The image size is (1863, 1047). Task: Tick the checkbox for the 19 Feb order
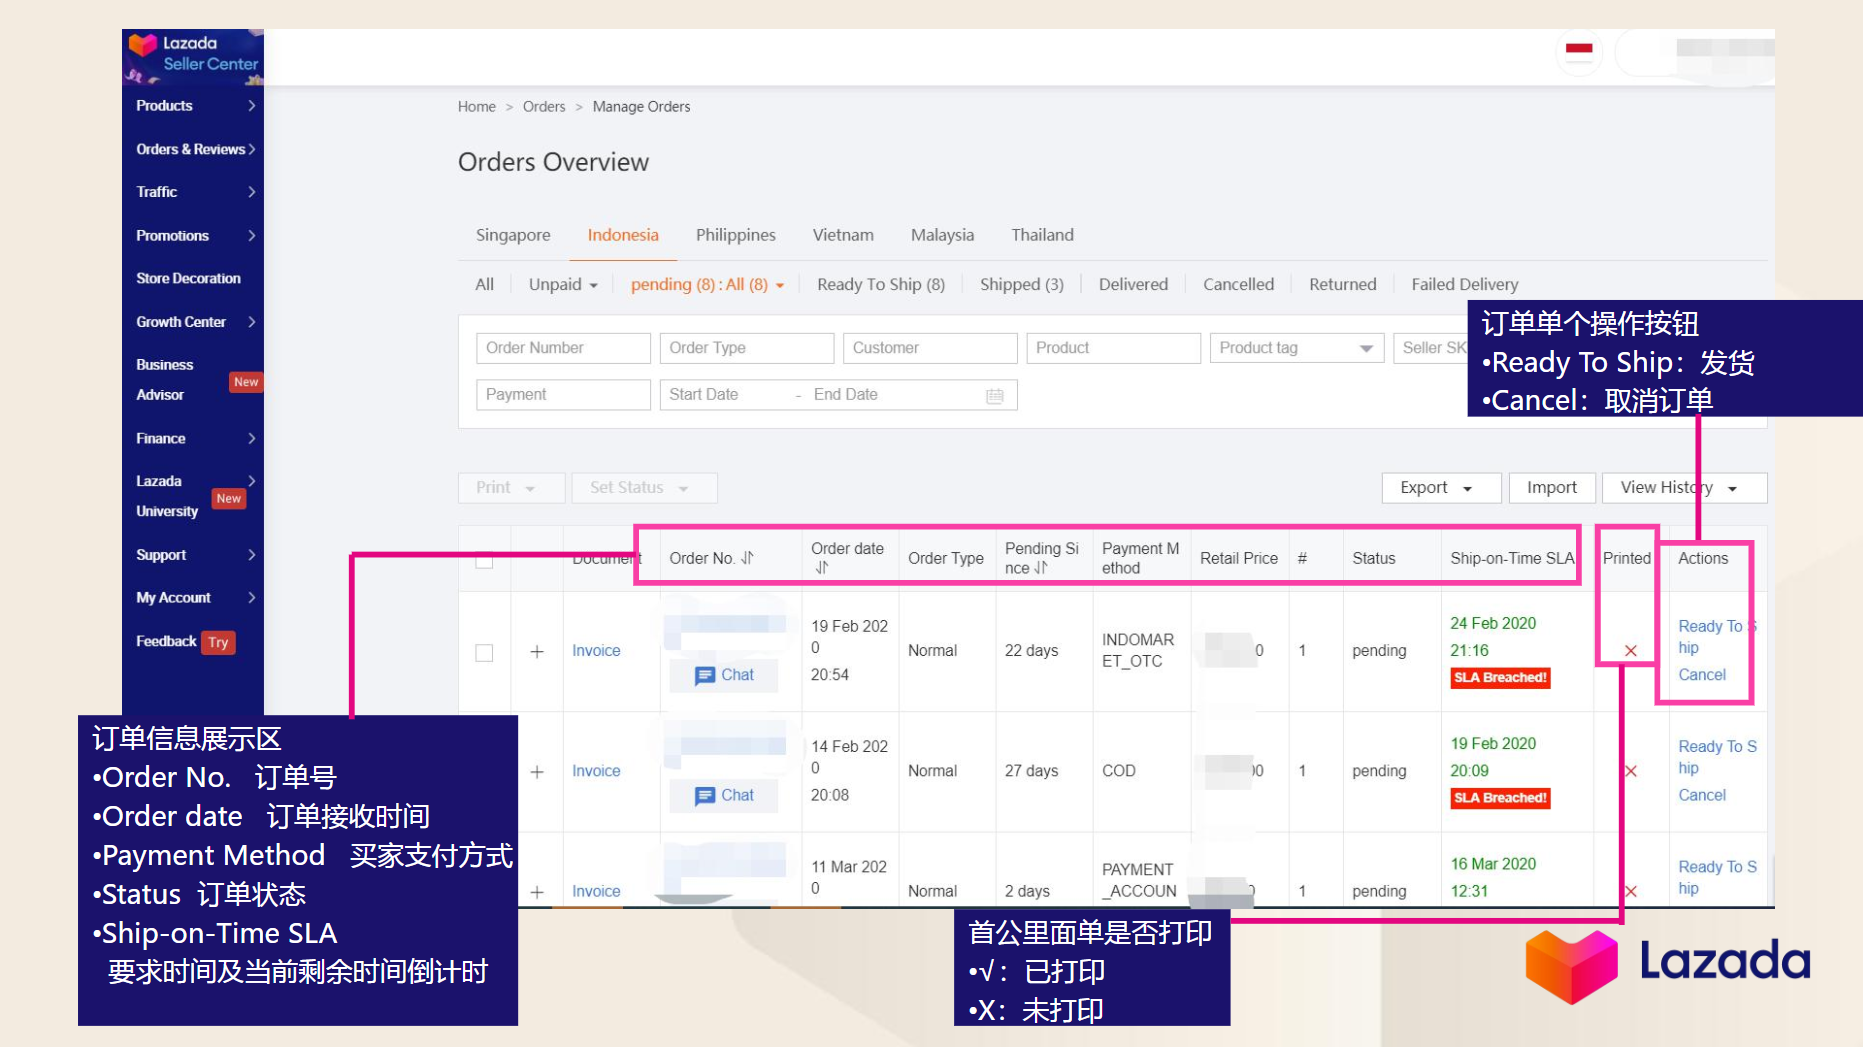click(x=484, y=653)
